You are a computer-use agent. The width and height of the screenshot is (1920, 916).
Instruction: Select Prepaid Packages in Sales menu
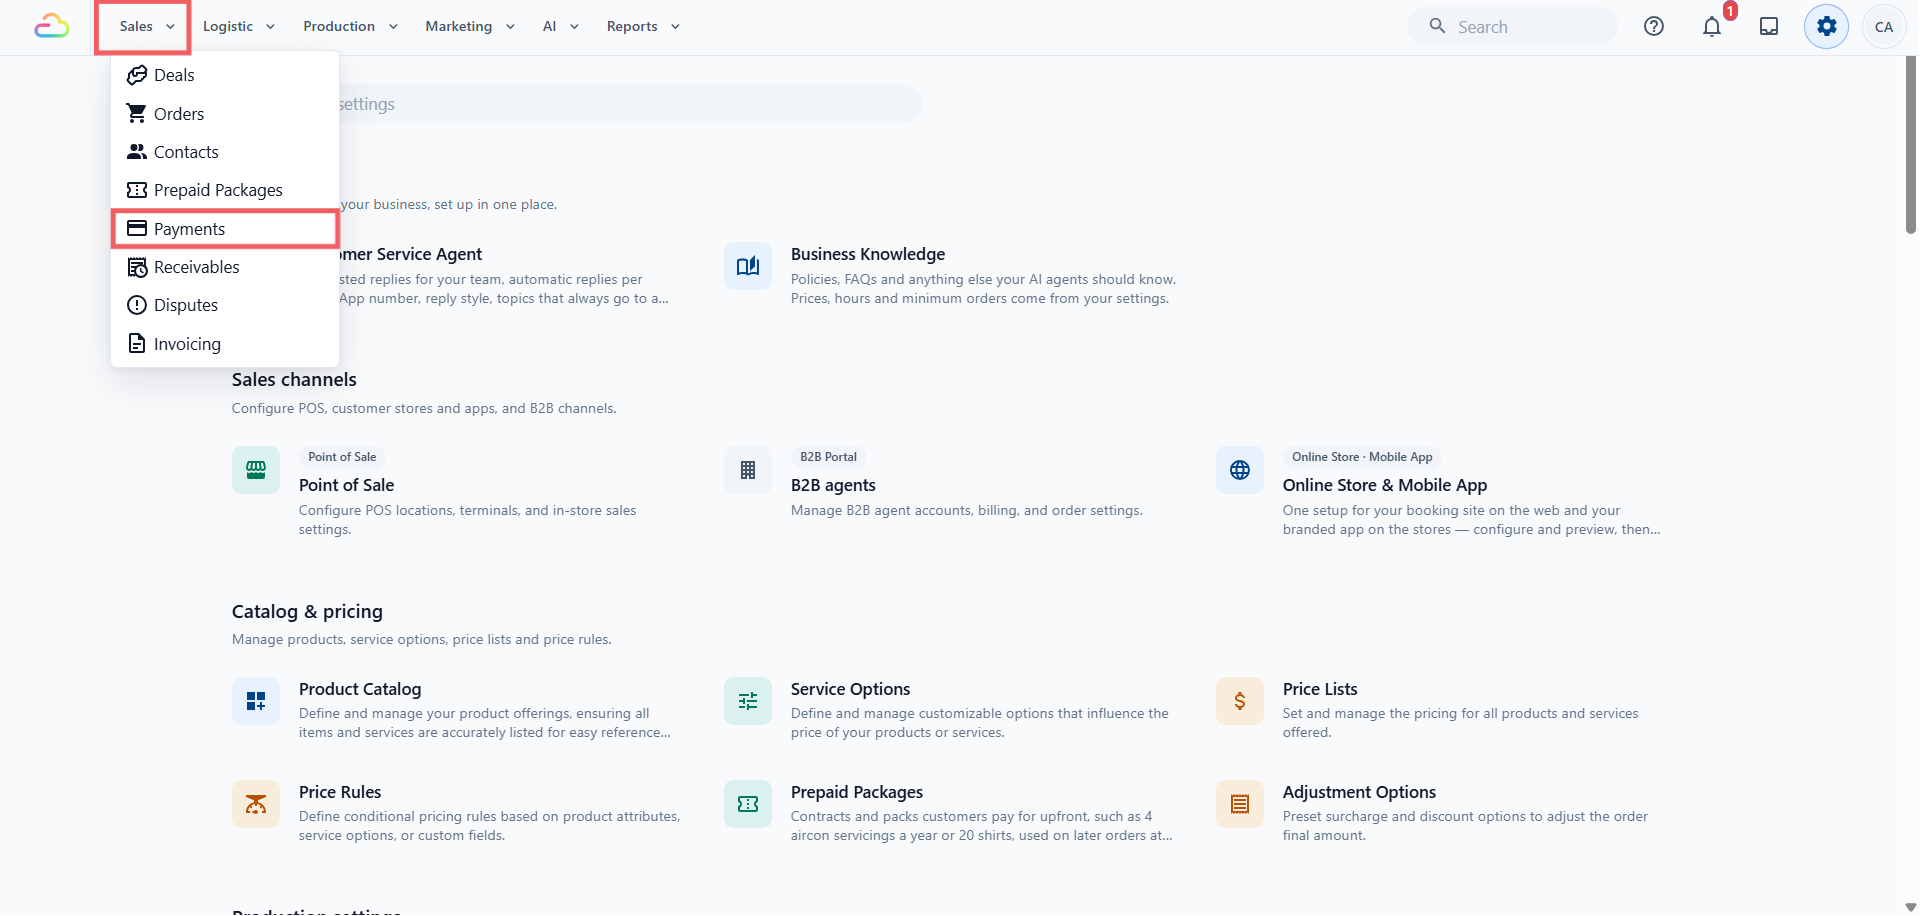click(225, 190)
